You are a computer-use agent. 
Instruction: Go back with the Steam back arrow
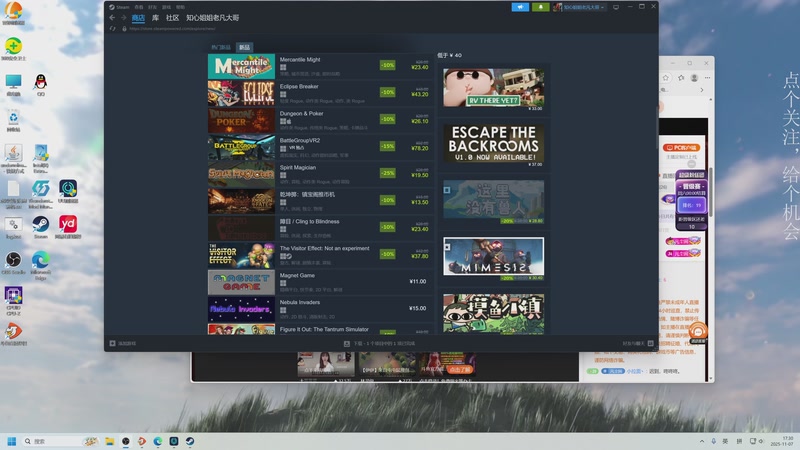[112, 18]
